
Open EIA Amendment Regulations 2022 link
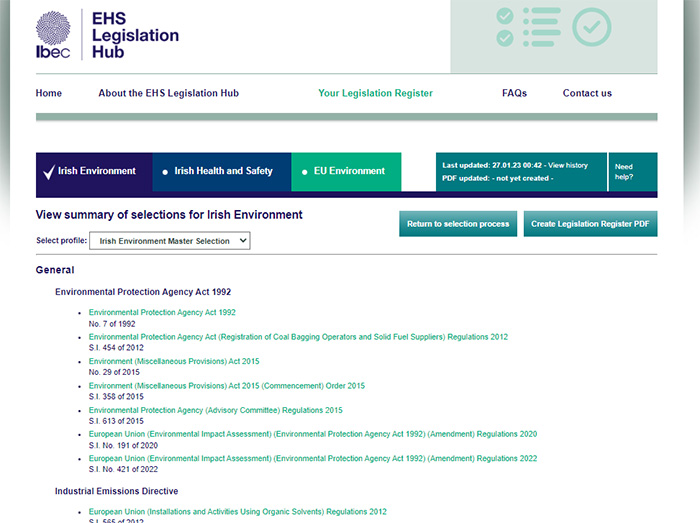pyautogui.click(x=312, y=458)
